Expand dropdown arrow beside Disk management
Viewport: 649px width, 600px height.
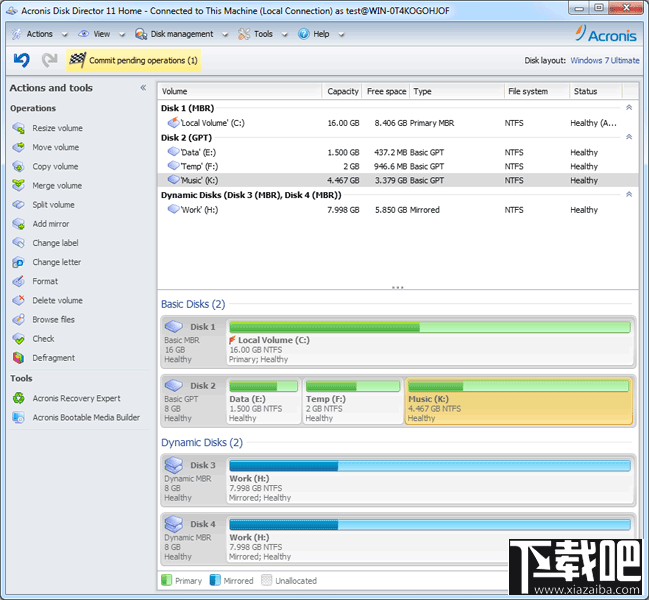tap(225, 35)
